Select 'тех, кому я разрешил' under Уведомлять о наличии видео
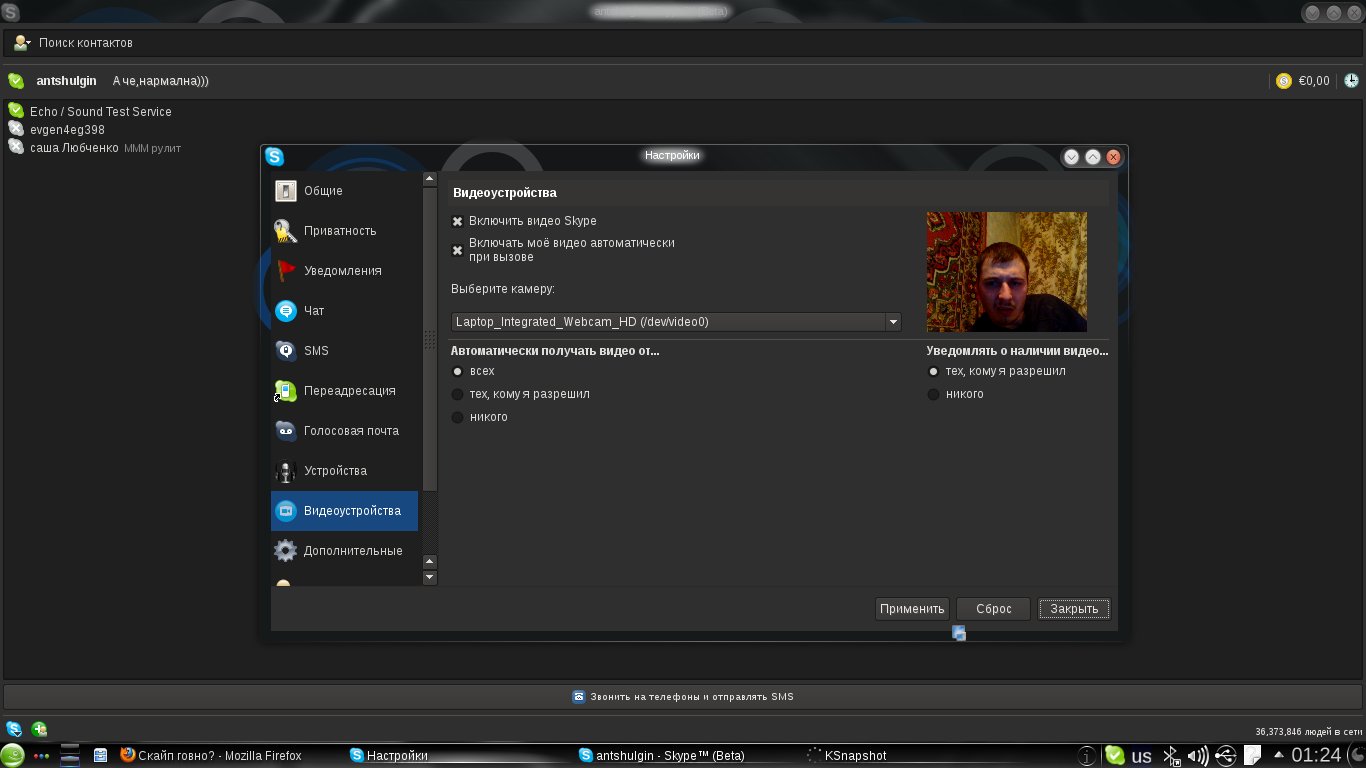This screenshot has width=1366, height=768. [x=934, y=371]
